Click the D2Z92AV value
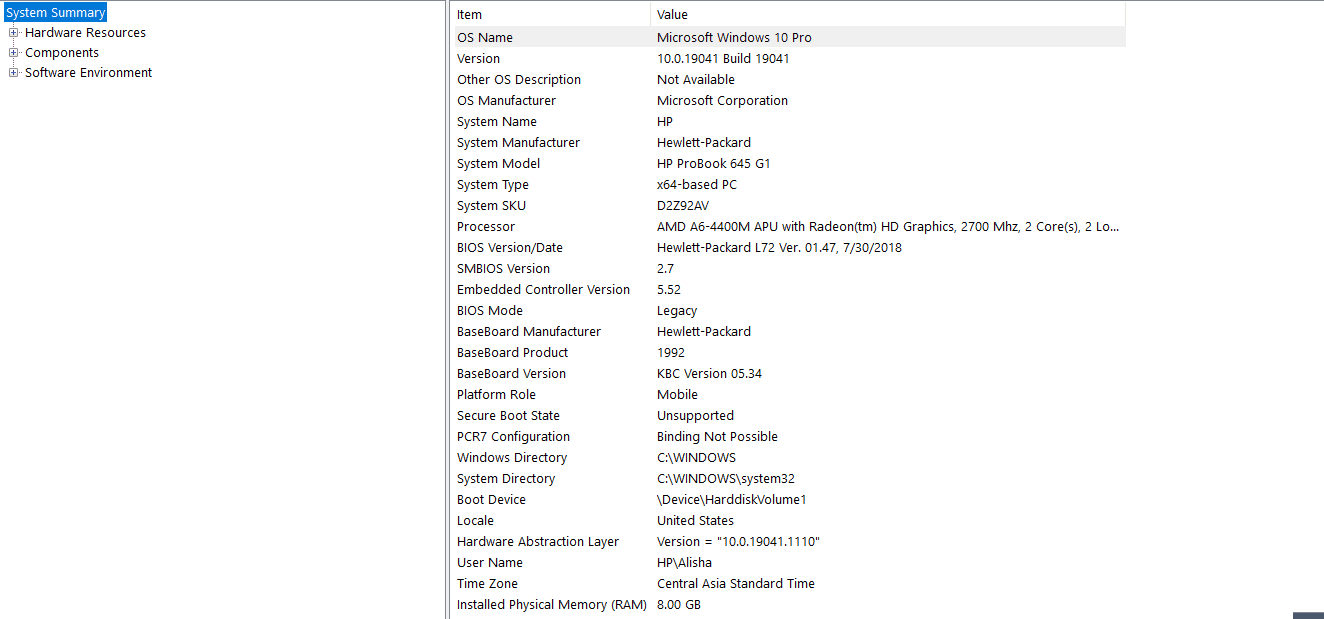This screenshot has width=1324, height=619. pyautogui.click(x=683, y=205)
